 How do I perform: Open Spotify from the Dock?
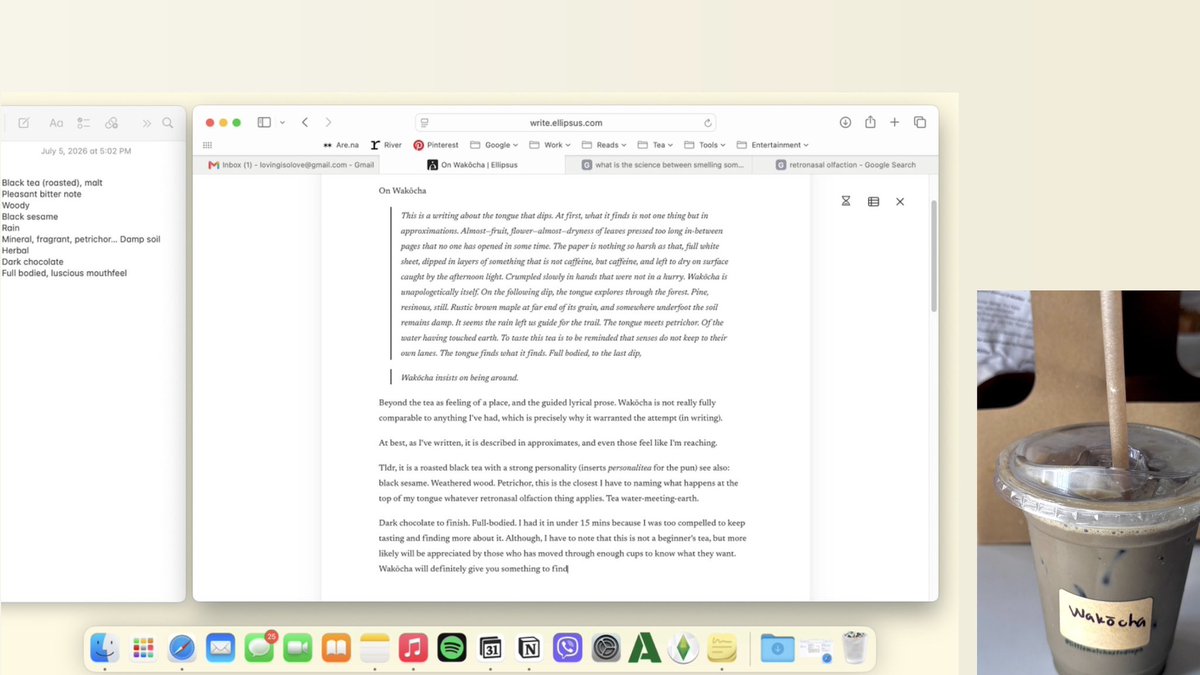pyautogui.click(x=452, y=648)
